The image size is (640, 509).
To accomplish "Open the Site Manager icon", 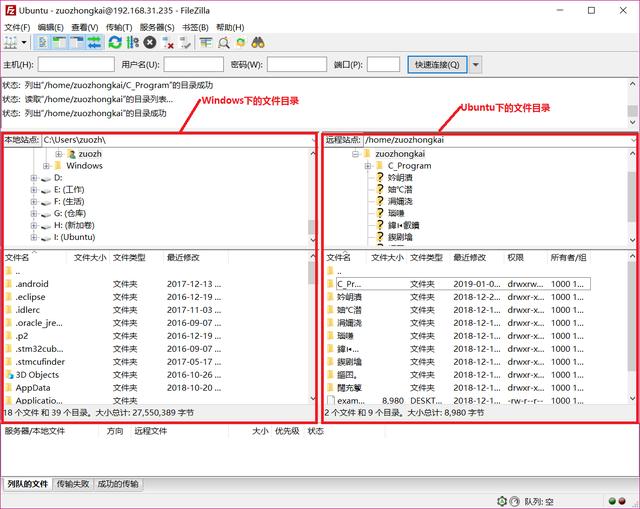I will [11, 42].
